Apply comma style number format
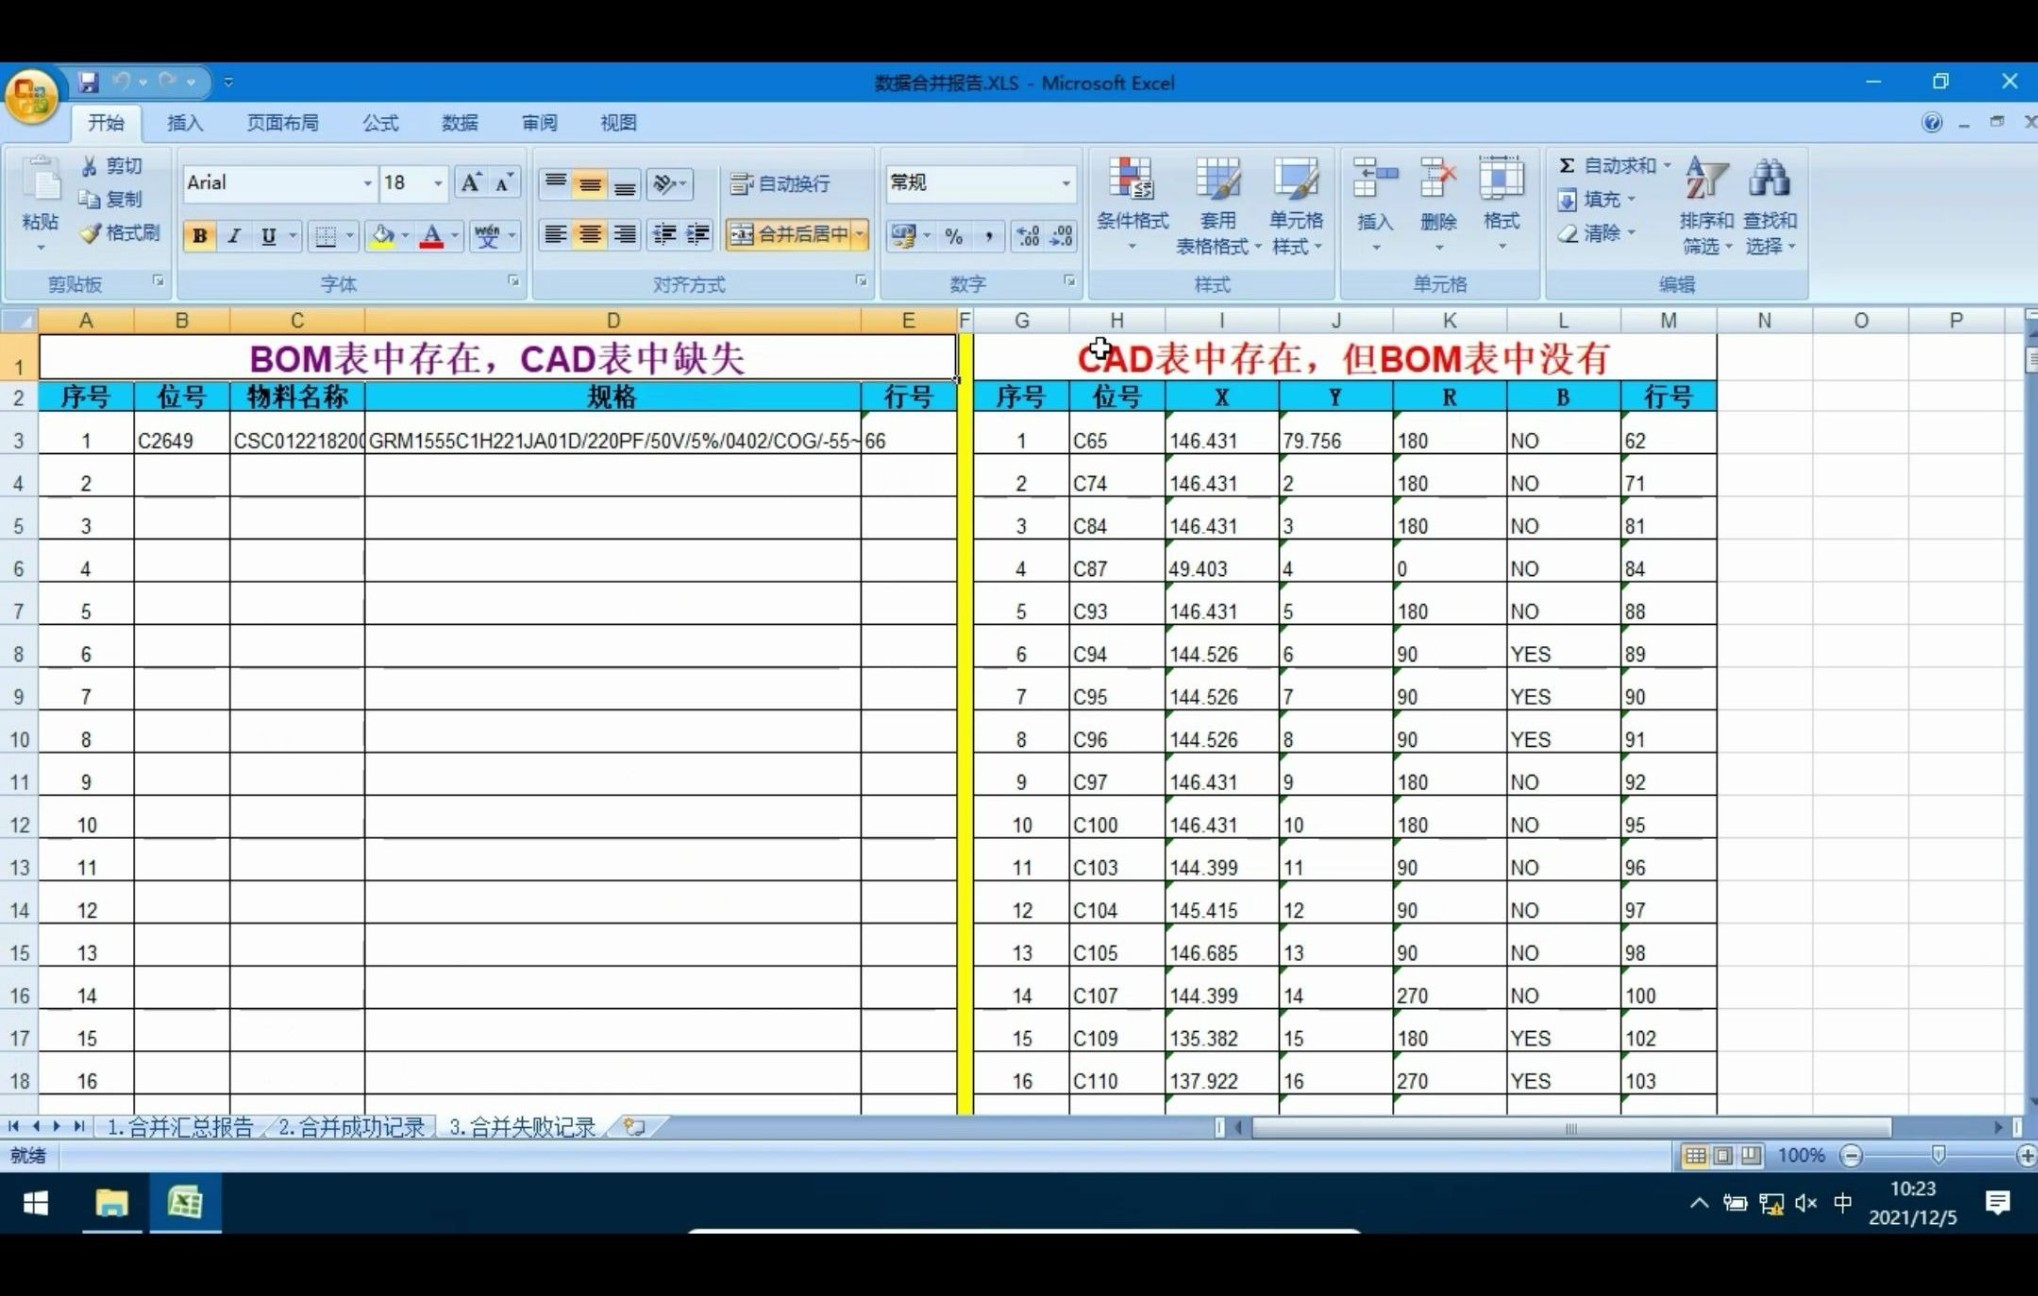The height and width of the screenshot is (1296, 2038). pyautogui.click(x=989, y=235)
